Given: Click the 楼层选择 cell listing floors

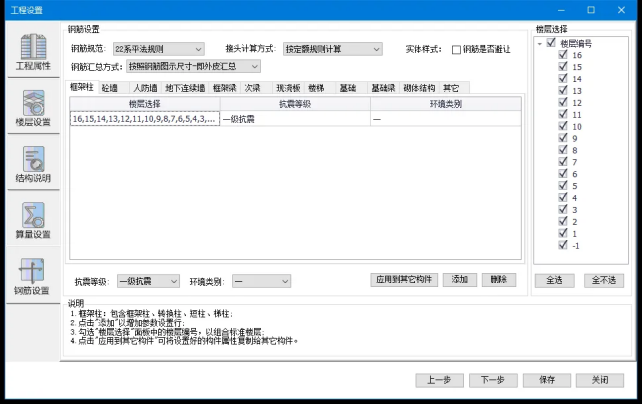Looking at the screenshot, I should [x=143, y=118].
